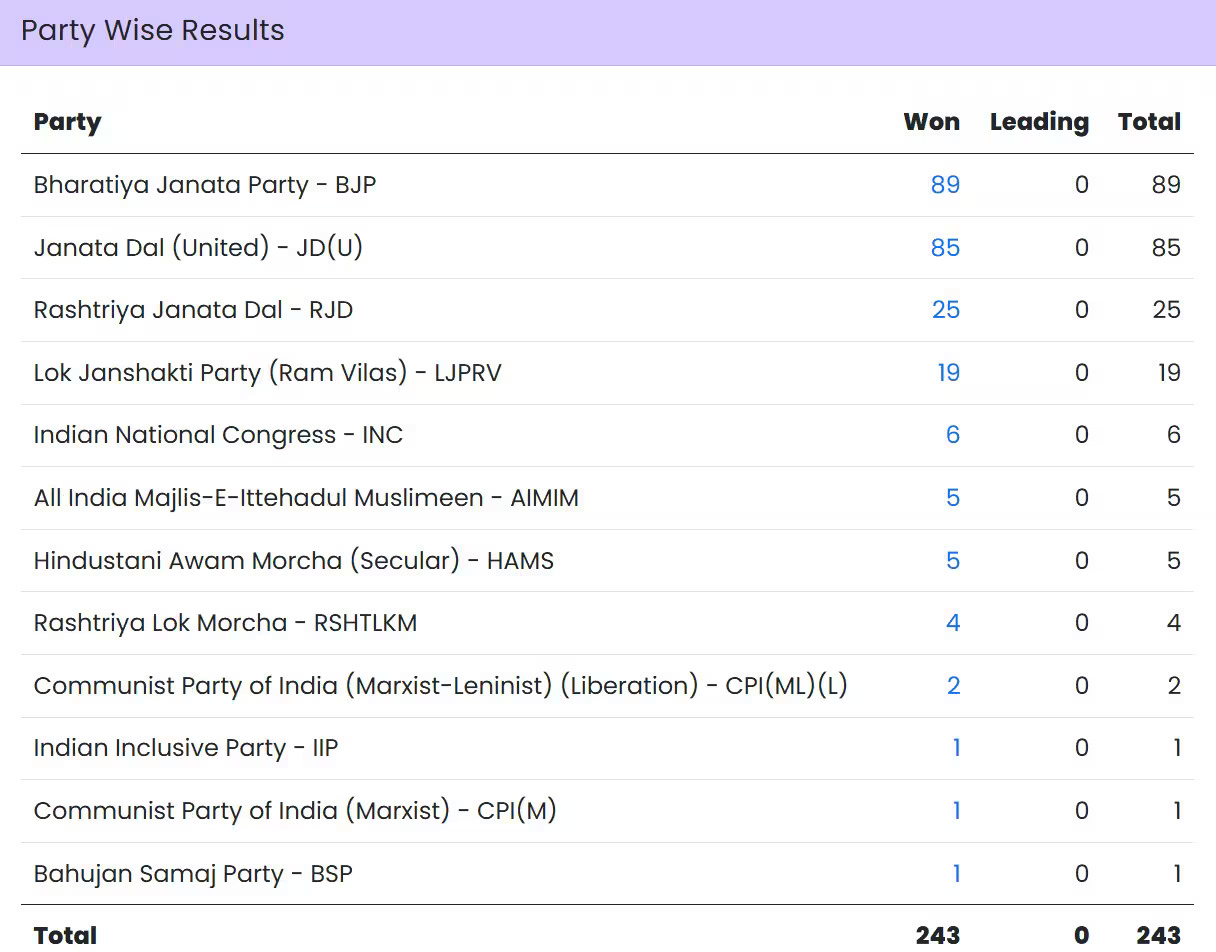Click HAMS's 5 won count
This screenshot has height=952, width=1216.
pos(952,560)
